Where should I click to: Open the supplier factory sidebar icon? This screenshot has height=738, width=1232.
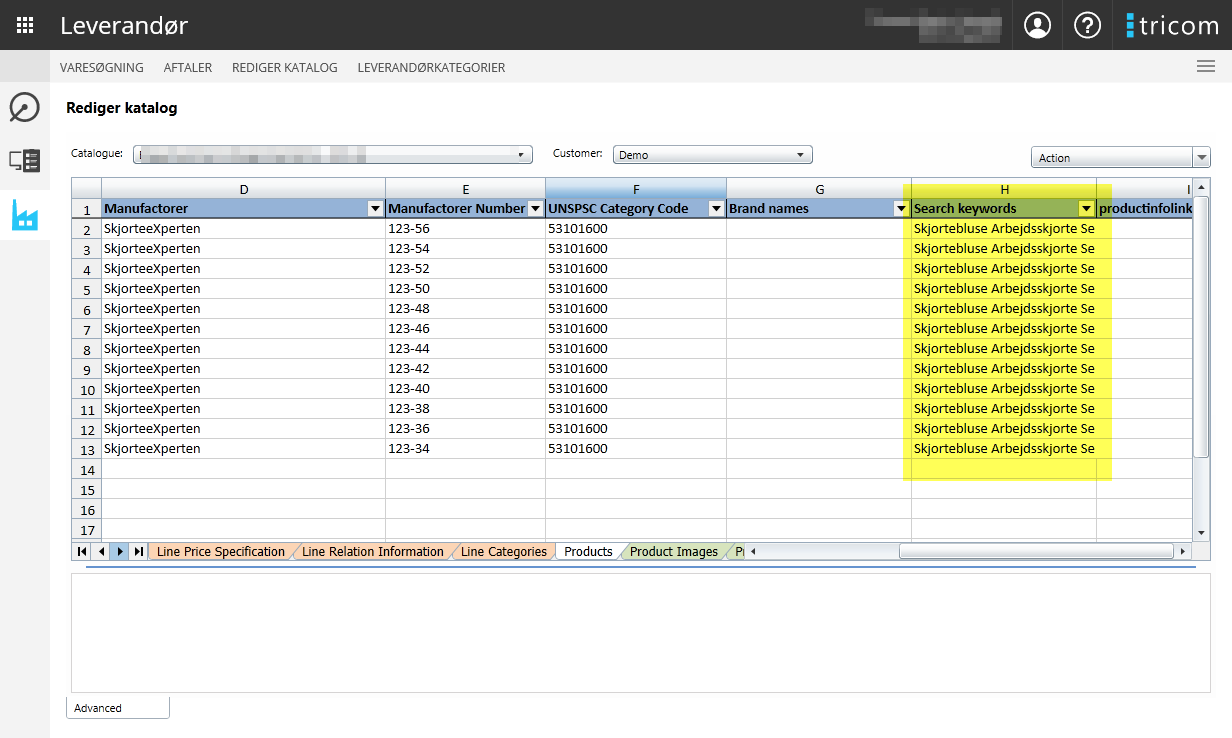click(x=24, y=215)
